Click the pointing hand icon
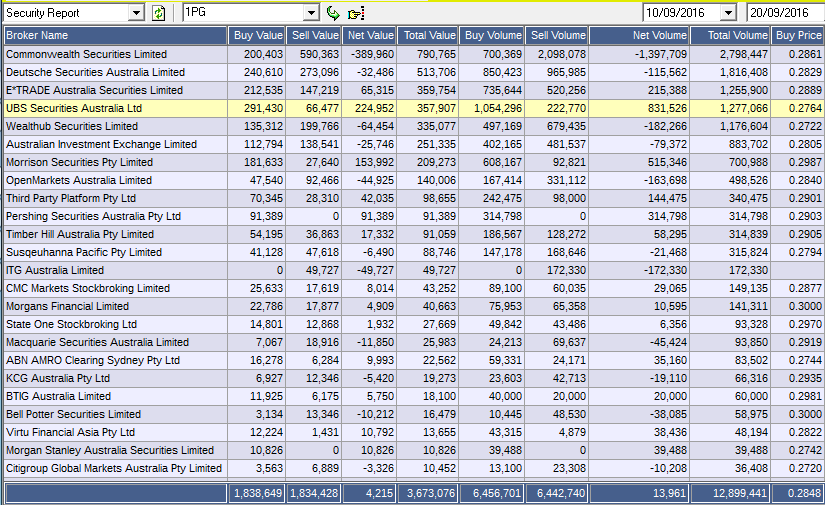Image resolution: width=825 pixels, height=505 pixels. (x=356, y=13)
